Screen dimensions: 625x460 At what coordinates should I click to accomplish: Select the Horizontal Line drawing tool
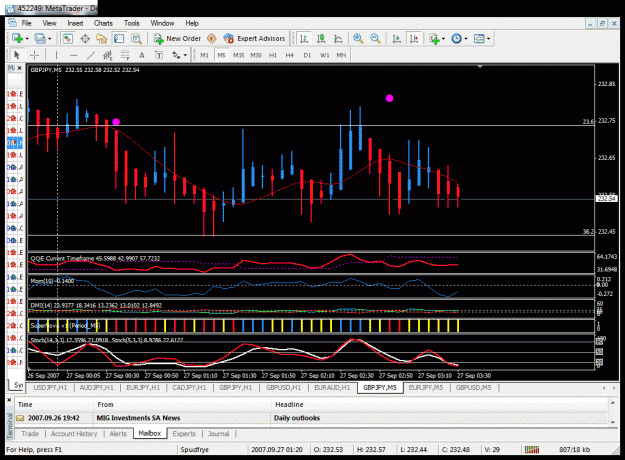coord(73,55)
